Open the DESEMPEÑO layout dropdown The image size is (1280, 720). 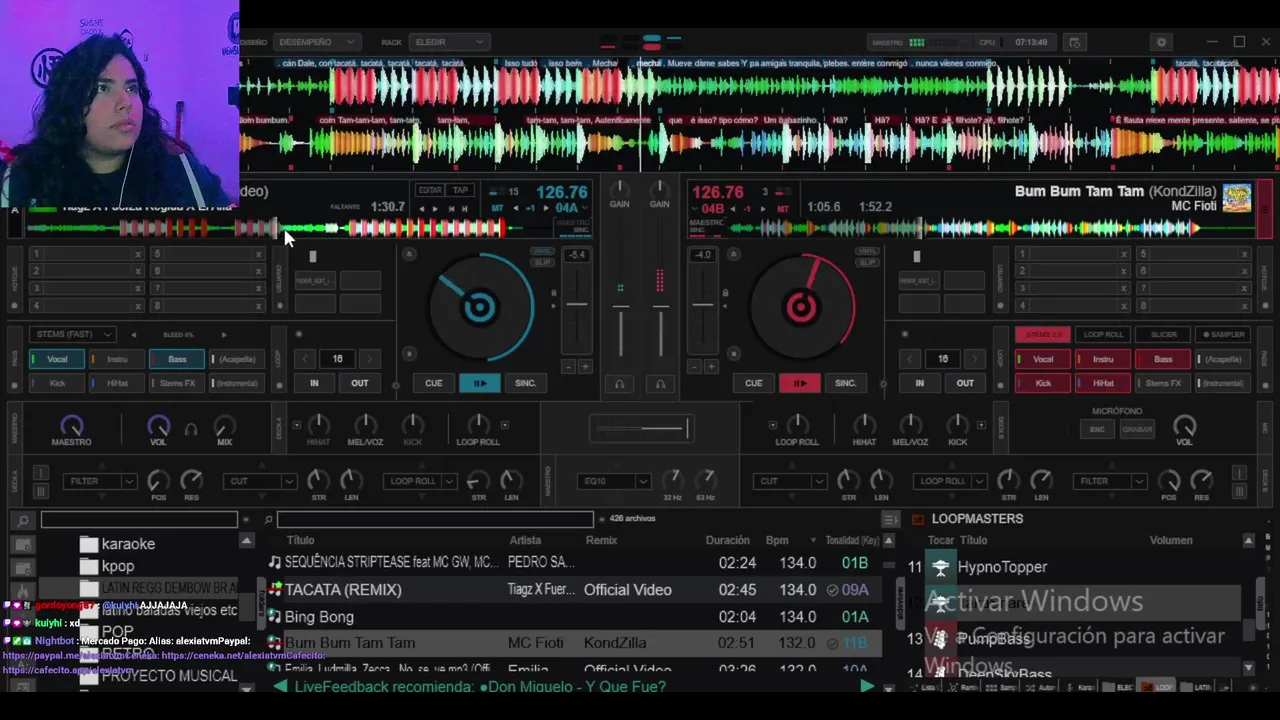pyautogui.click(x=316, y=42)
